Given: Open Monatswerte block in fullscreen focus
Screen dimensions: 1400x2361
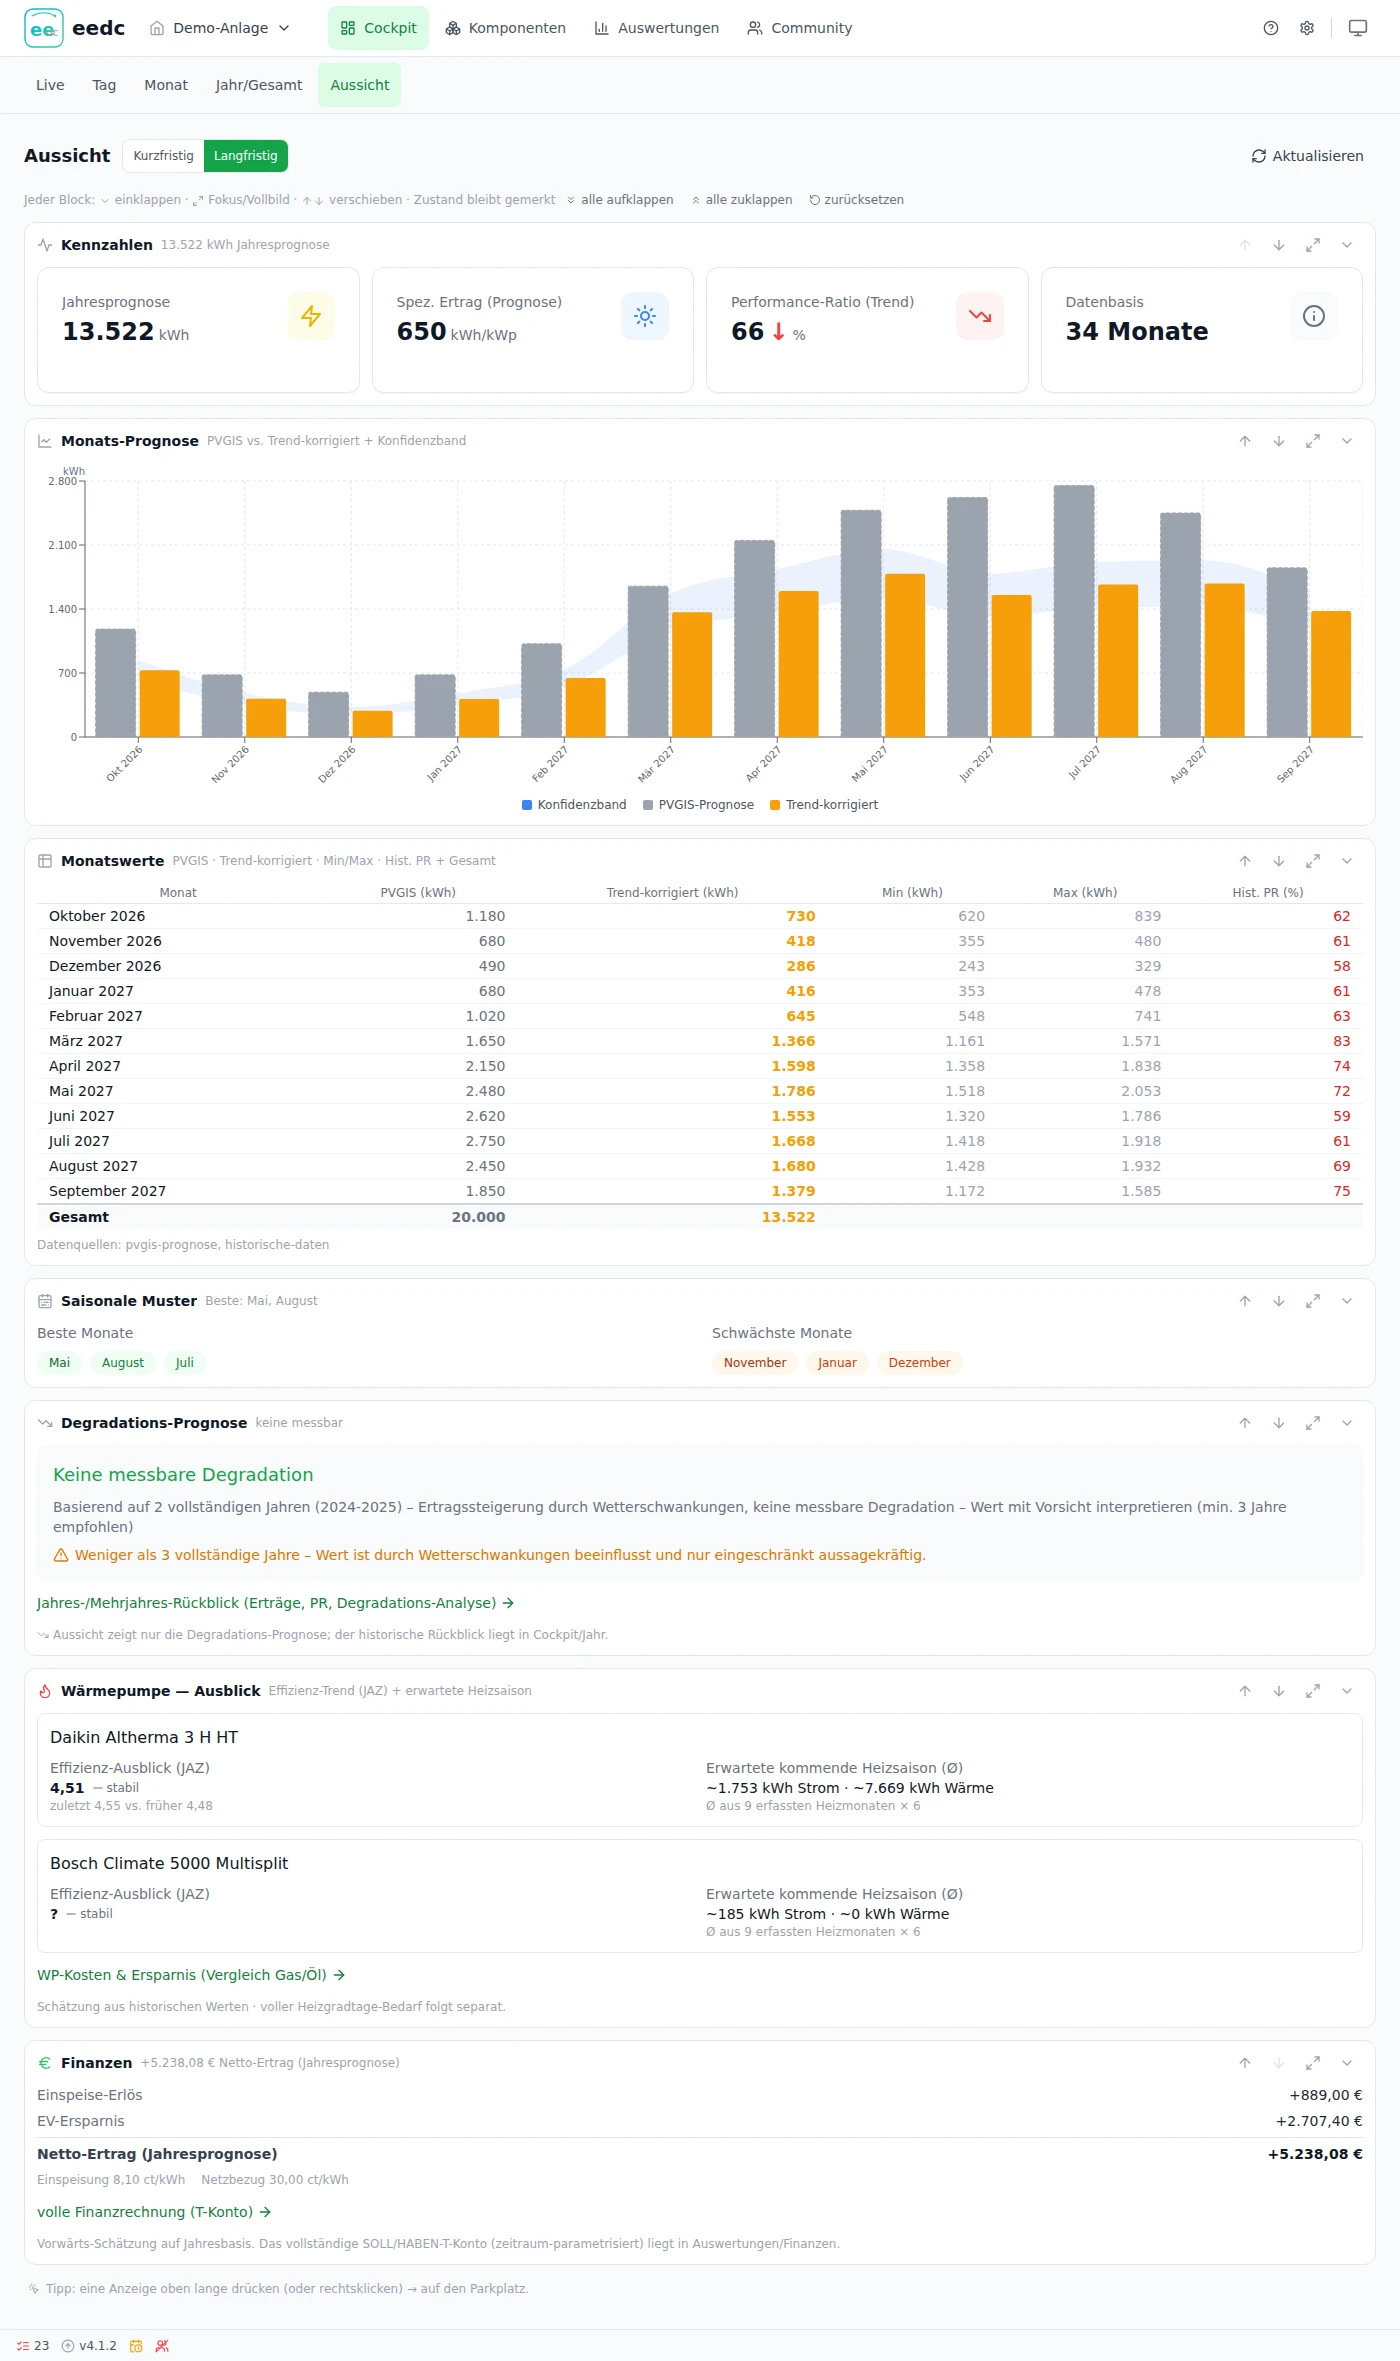Looking at the screenshot, I should 1313,861.
